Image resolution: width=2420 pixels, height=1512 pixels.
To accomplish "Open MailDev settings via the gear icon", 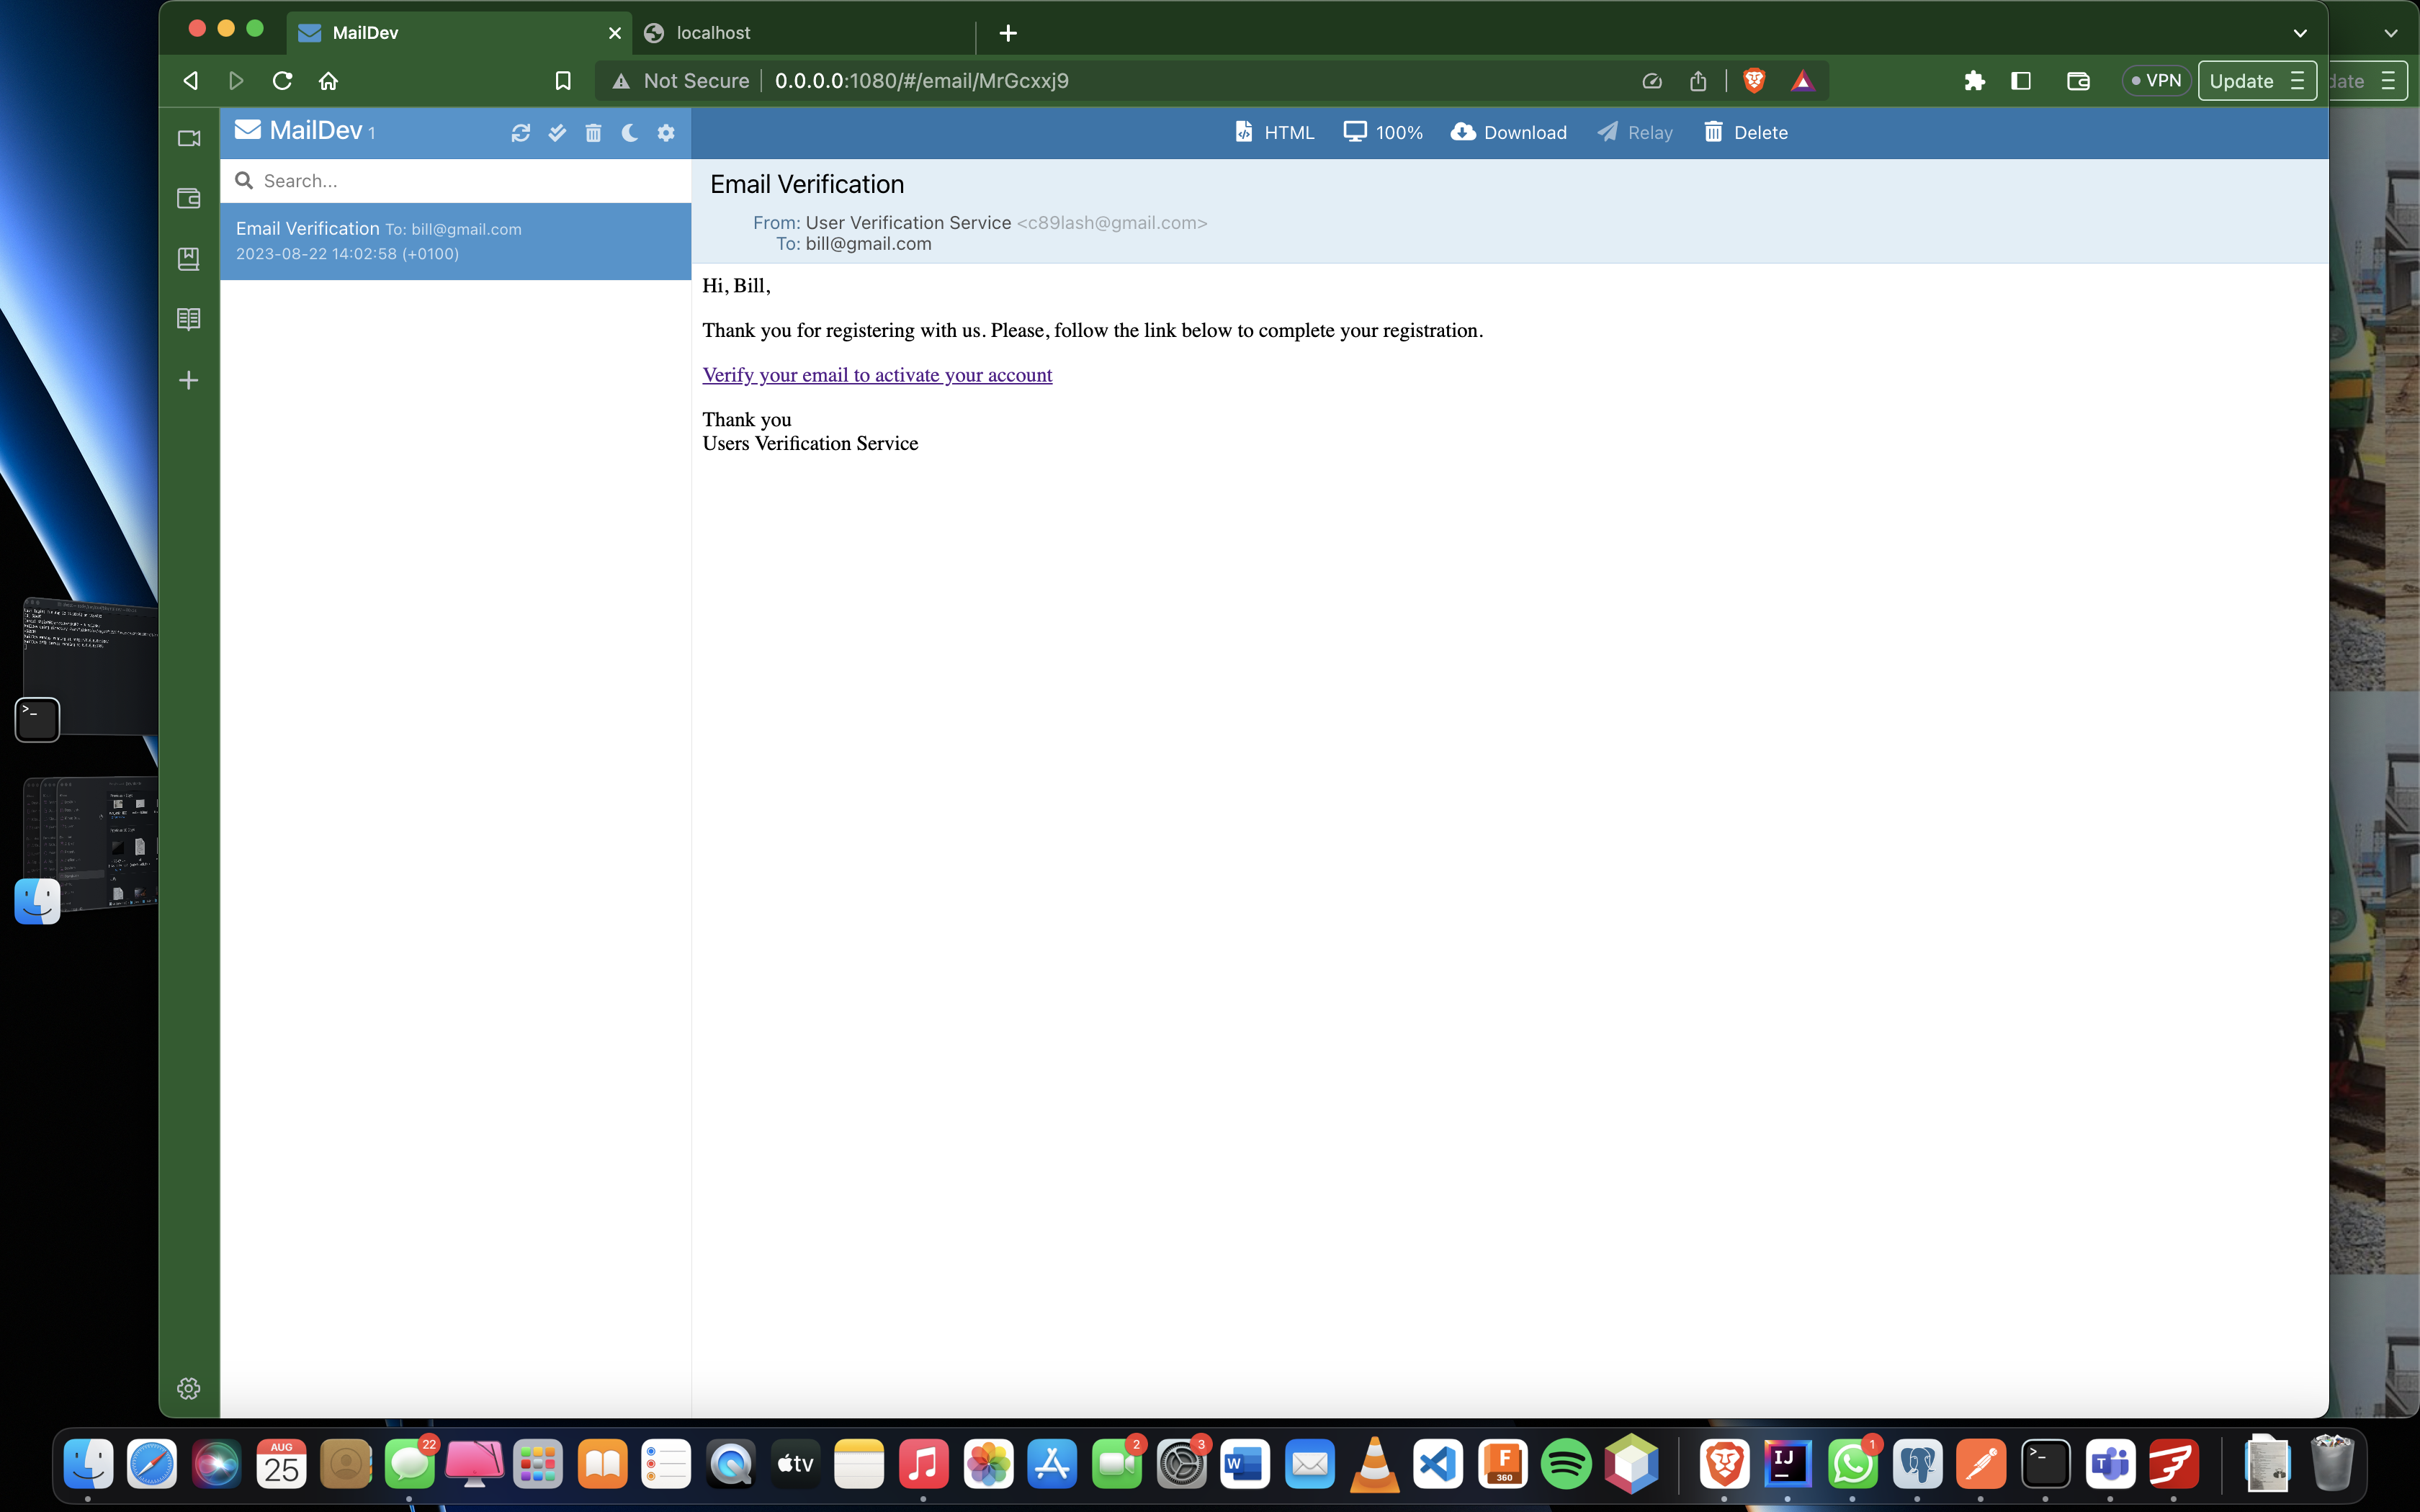I will (x=665, y=132).
